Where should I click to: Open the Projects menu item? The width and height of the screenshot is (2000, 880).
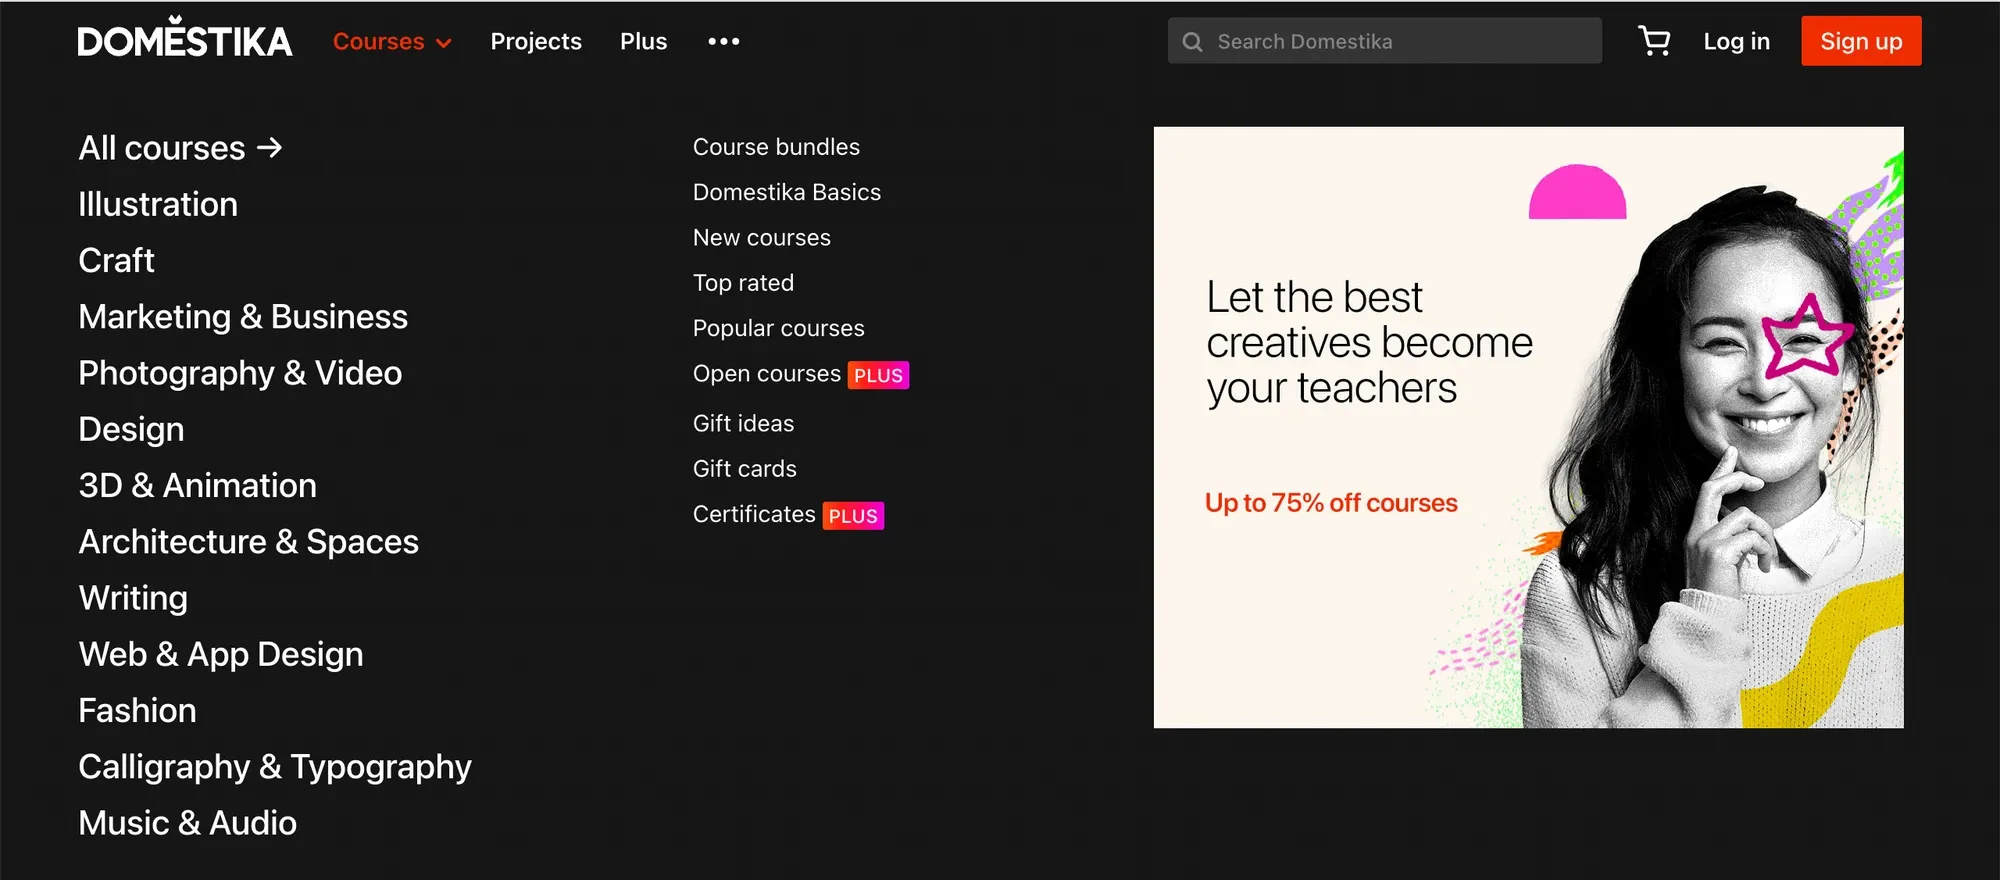pos(536,41)
